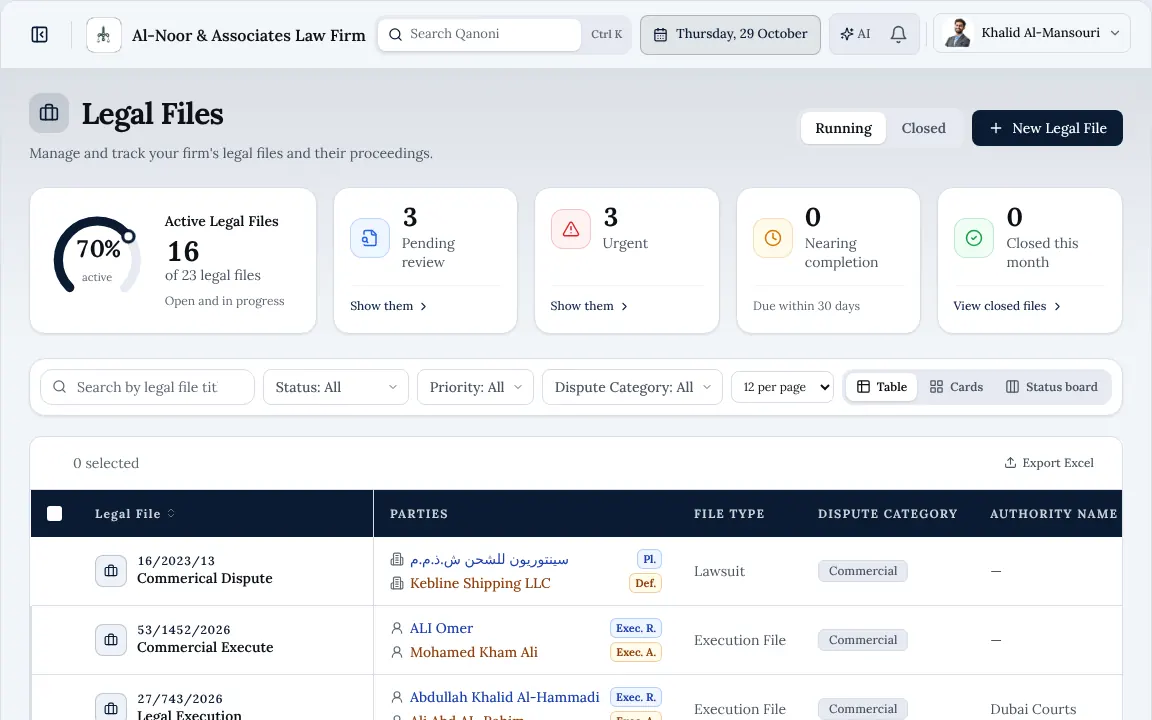Click the Commercial tag in the Lawsuit row
Image resolution: width=1152 pixels, height=720 pixels.
863,571
